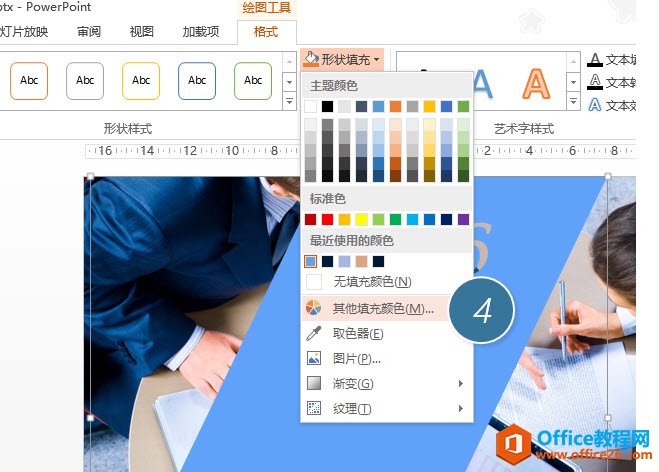Open the 审阅 ribbon tab
Viewport: 659px width, 472px height.
pos(89,32)
